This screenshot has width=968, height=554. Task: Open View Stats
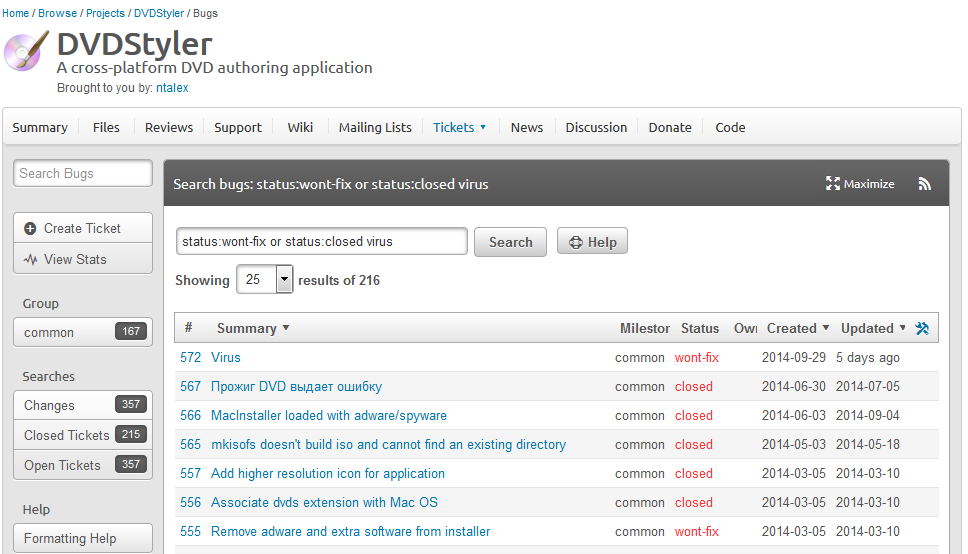point(83,259)
